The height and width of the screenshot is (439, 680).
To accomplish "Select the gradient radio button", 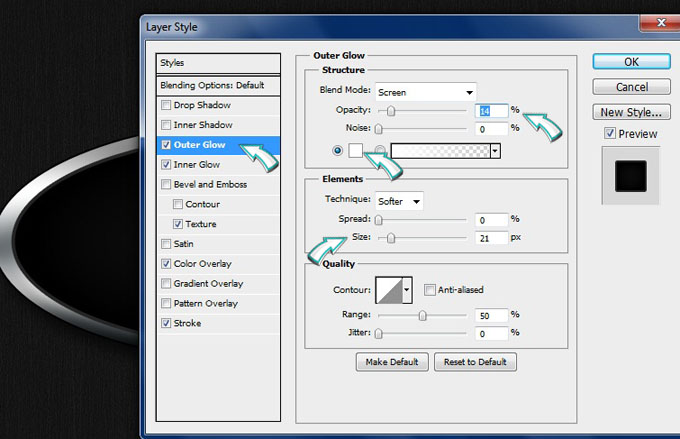I will (380, 150).
